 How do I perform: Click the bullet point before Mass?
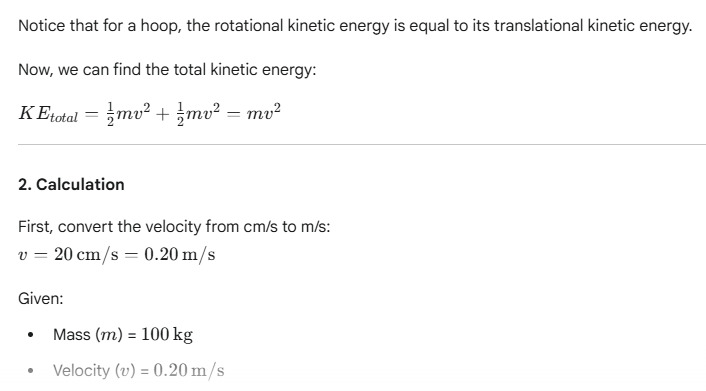(x=30, y=335)
